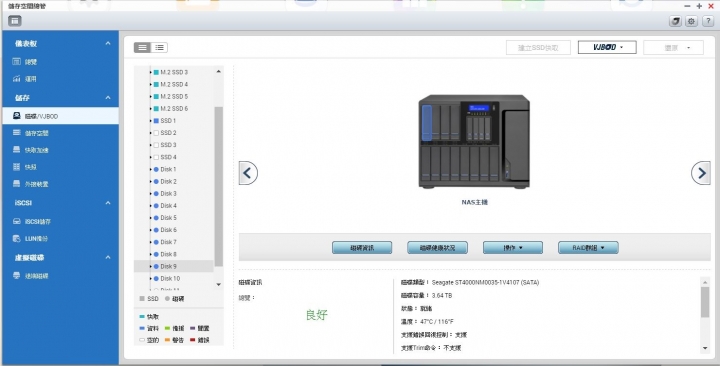Click the teal icon beside M.2 SSD 6
The height and width of the screenshot is (366, 720).
(156, 108)
